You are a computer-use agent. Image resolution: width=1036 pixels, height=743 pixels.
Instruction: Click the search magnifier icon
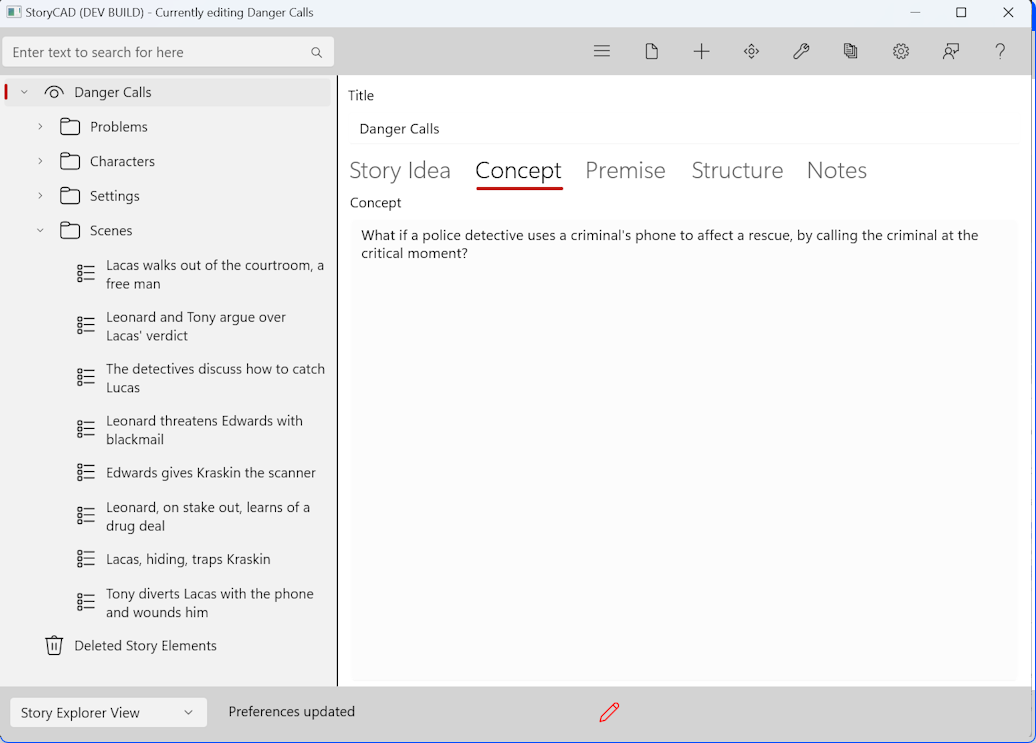coord(316,52)
